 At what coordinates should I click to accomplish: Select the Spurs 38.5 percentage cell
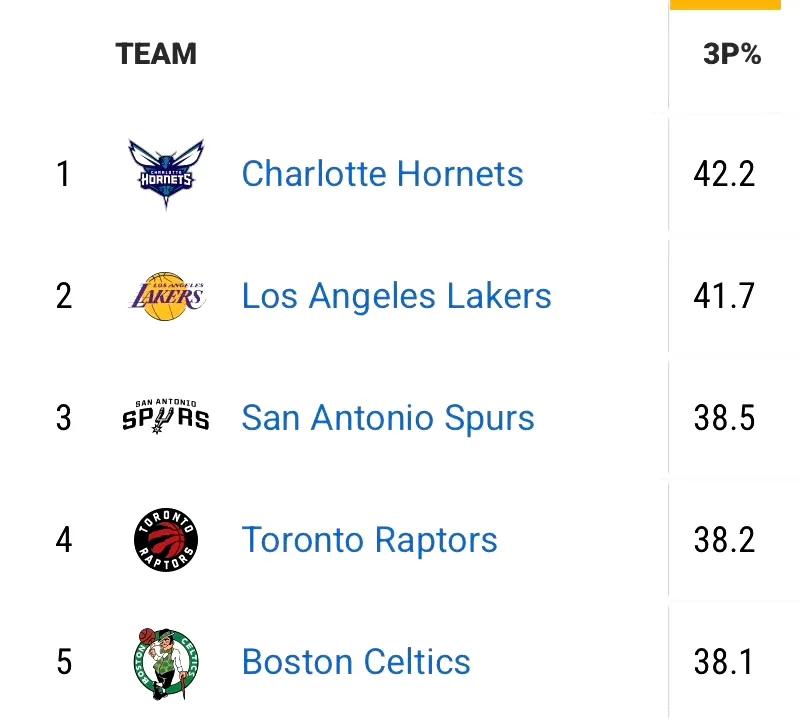click(x=724, y=418)
